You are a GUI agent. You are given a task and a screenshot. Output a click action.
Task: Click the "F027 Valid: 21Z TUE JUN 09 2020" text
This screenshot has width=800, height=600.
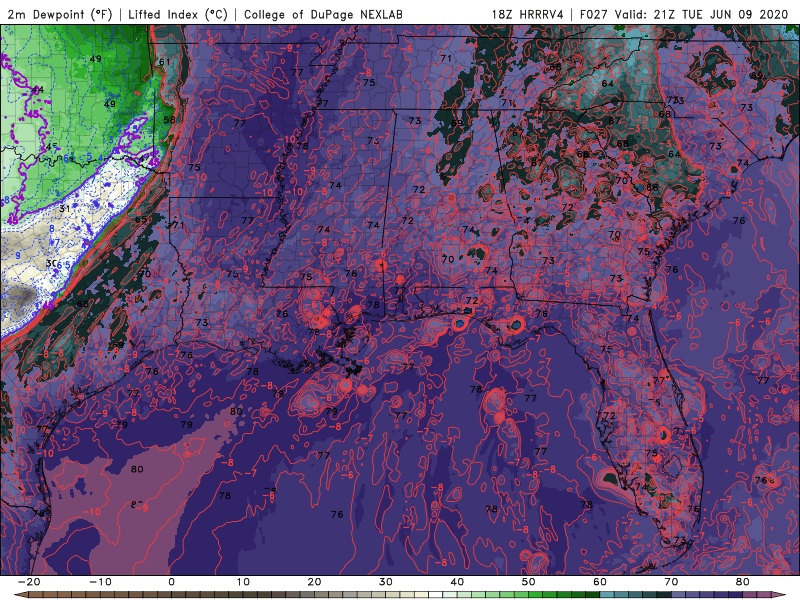click(684, 14)
